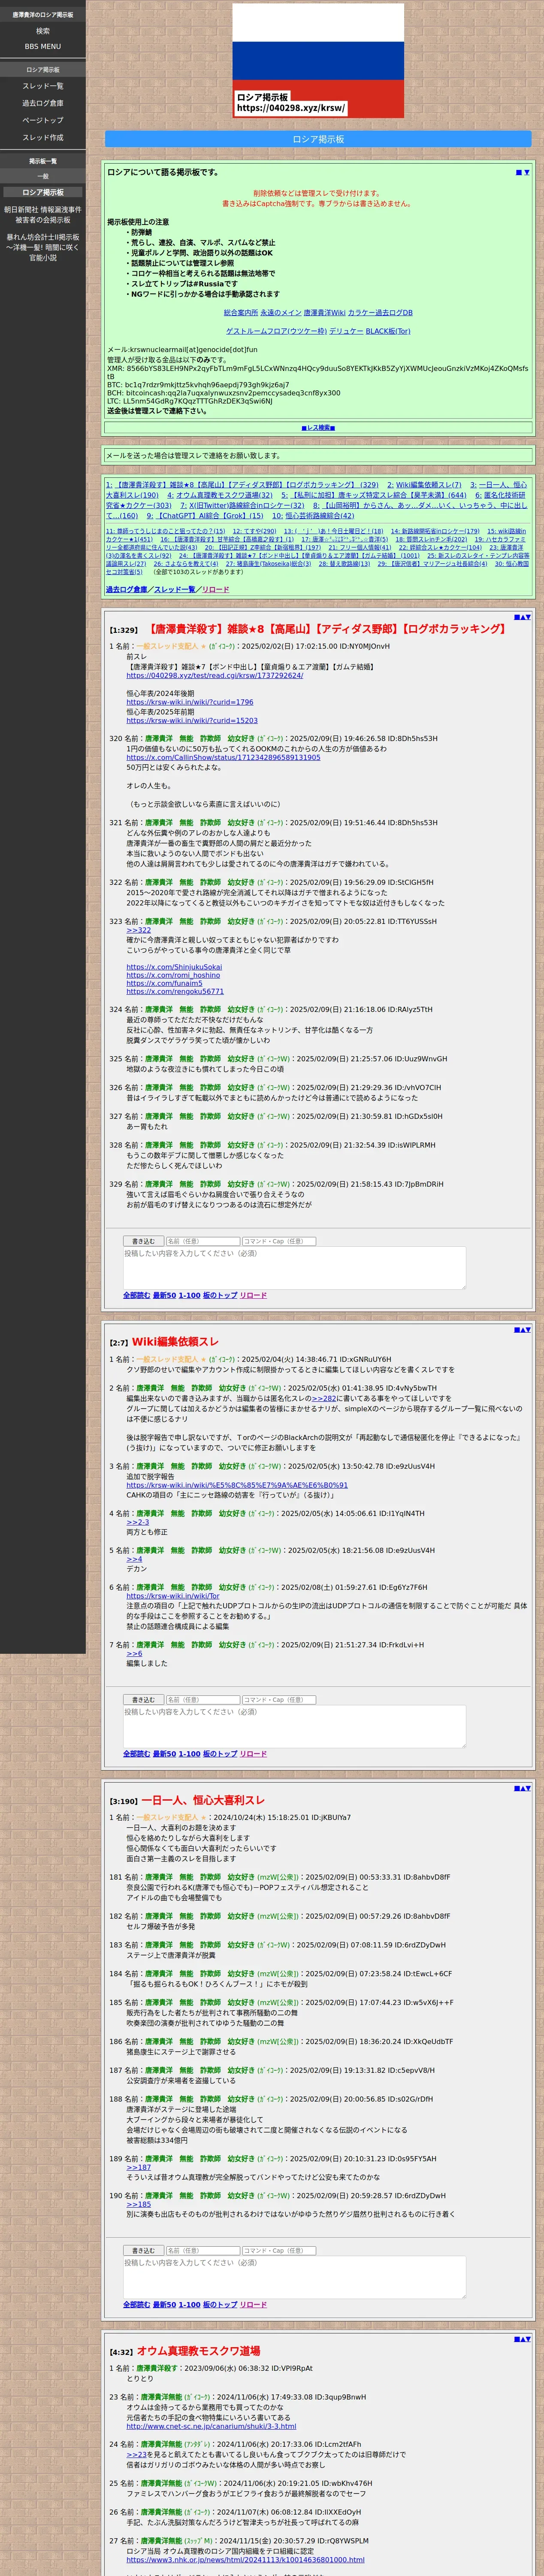Viewport: 544px width, 2576px height.
Task: Click the ▼ icon in the board description header
Action: [x=527, y=172]
